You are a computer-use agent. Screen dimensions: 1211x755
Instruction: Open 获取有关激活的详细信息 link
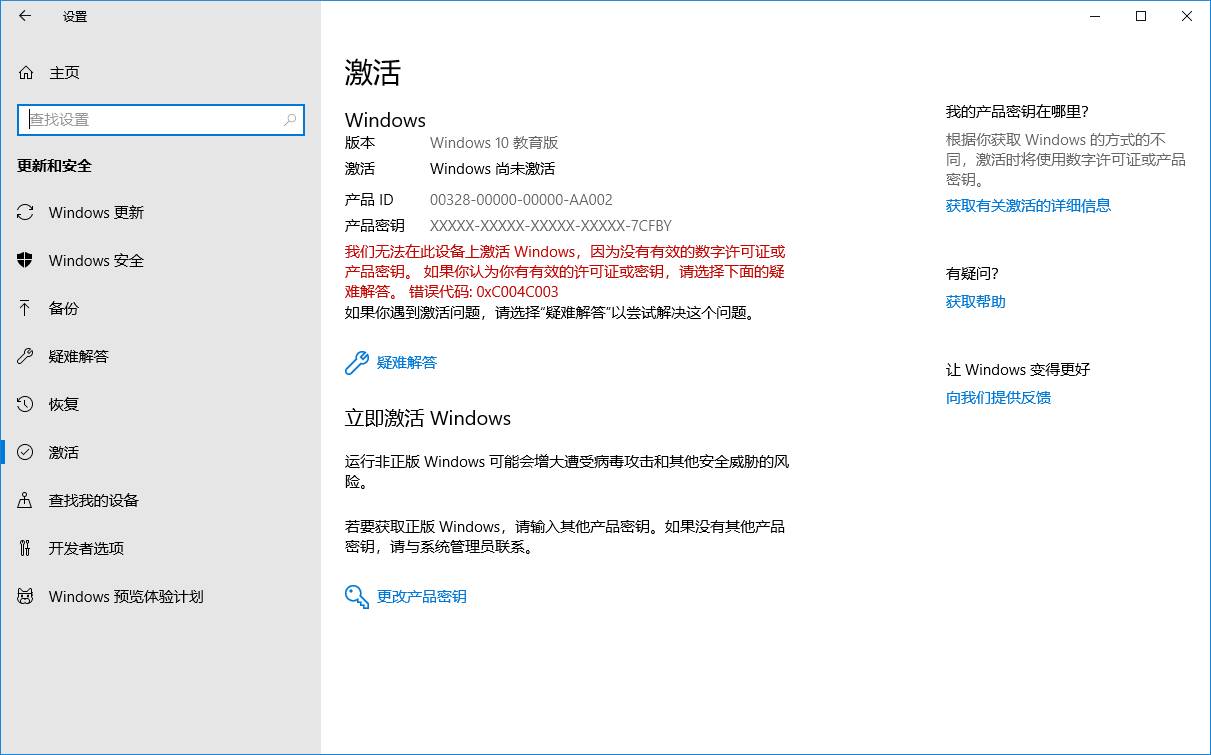[1028, 205]
